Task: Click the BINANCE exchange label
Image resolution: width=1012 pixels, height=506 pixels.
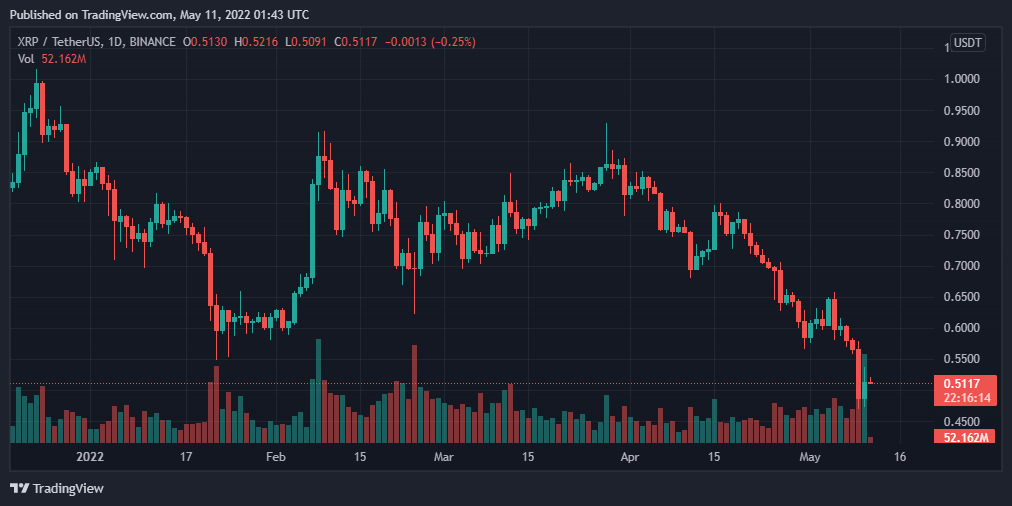Action: [152, 42]
